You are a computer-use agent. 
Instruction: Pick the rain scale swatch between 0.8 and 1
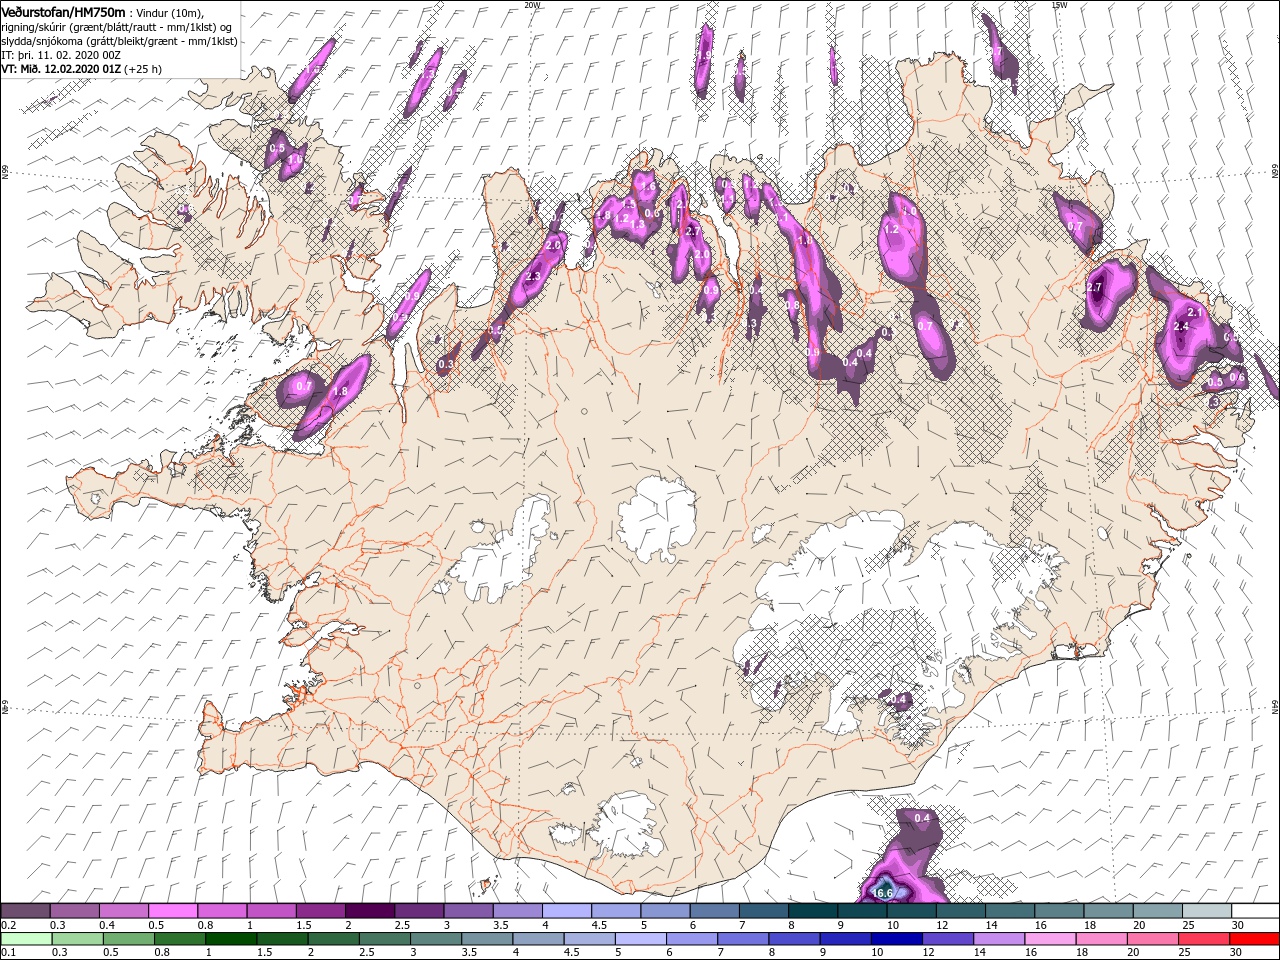pyautogui.click(x=179, y=939)
